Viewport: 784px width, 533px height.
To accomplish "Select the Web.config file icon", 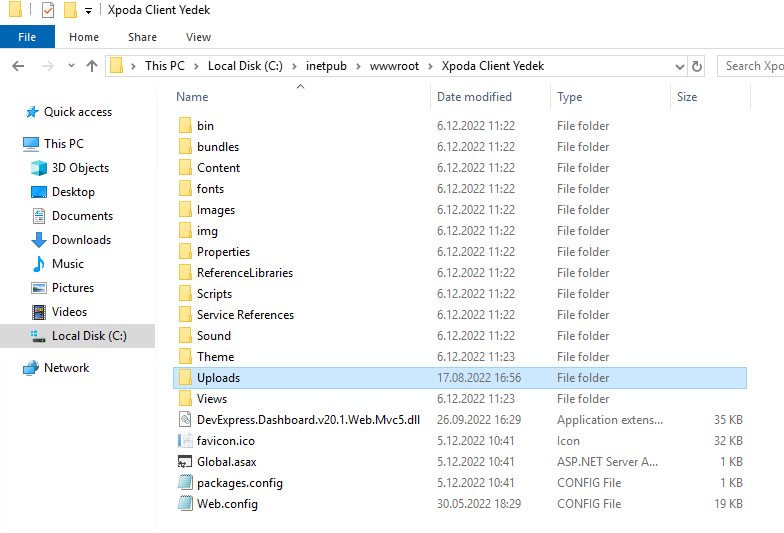I will pyautogui.click(x=185, y=504).
